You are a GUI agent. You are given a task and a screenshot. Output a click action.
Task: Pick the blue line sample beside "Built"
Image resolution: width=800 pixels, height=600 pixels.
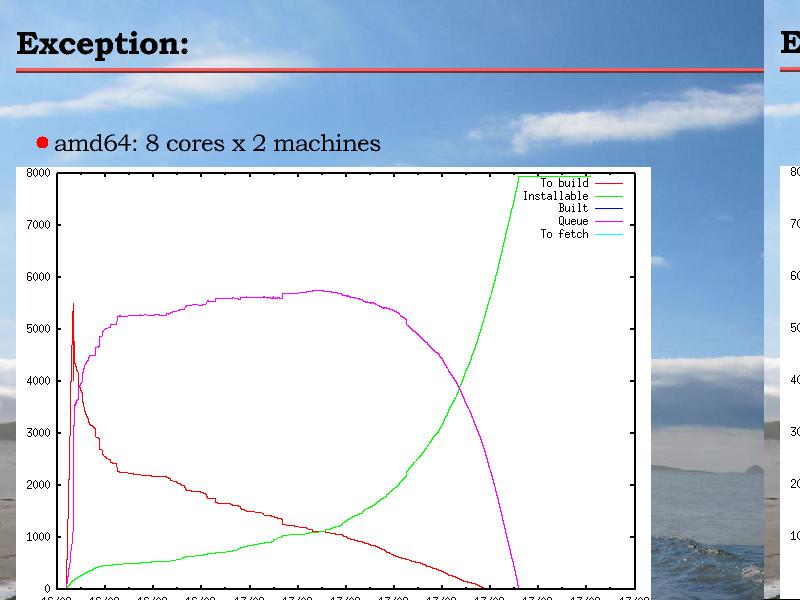click(x=609, y=208)
